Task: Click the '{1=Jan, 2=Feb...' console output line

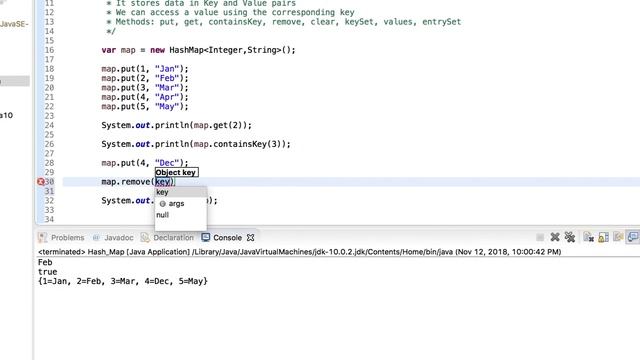Action: coord(123,281)
